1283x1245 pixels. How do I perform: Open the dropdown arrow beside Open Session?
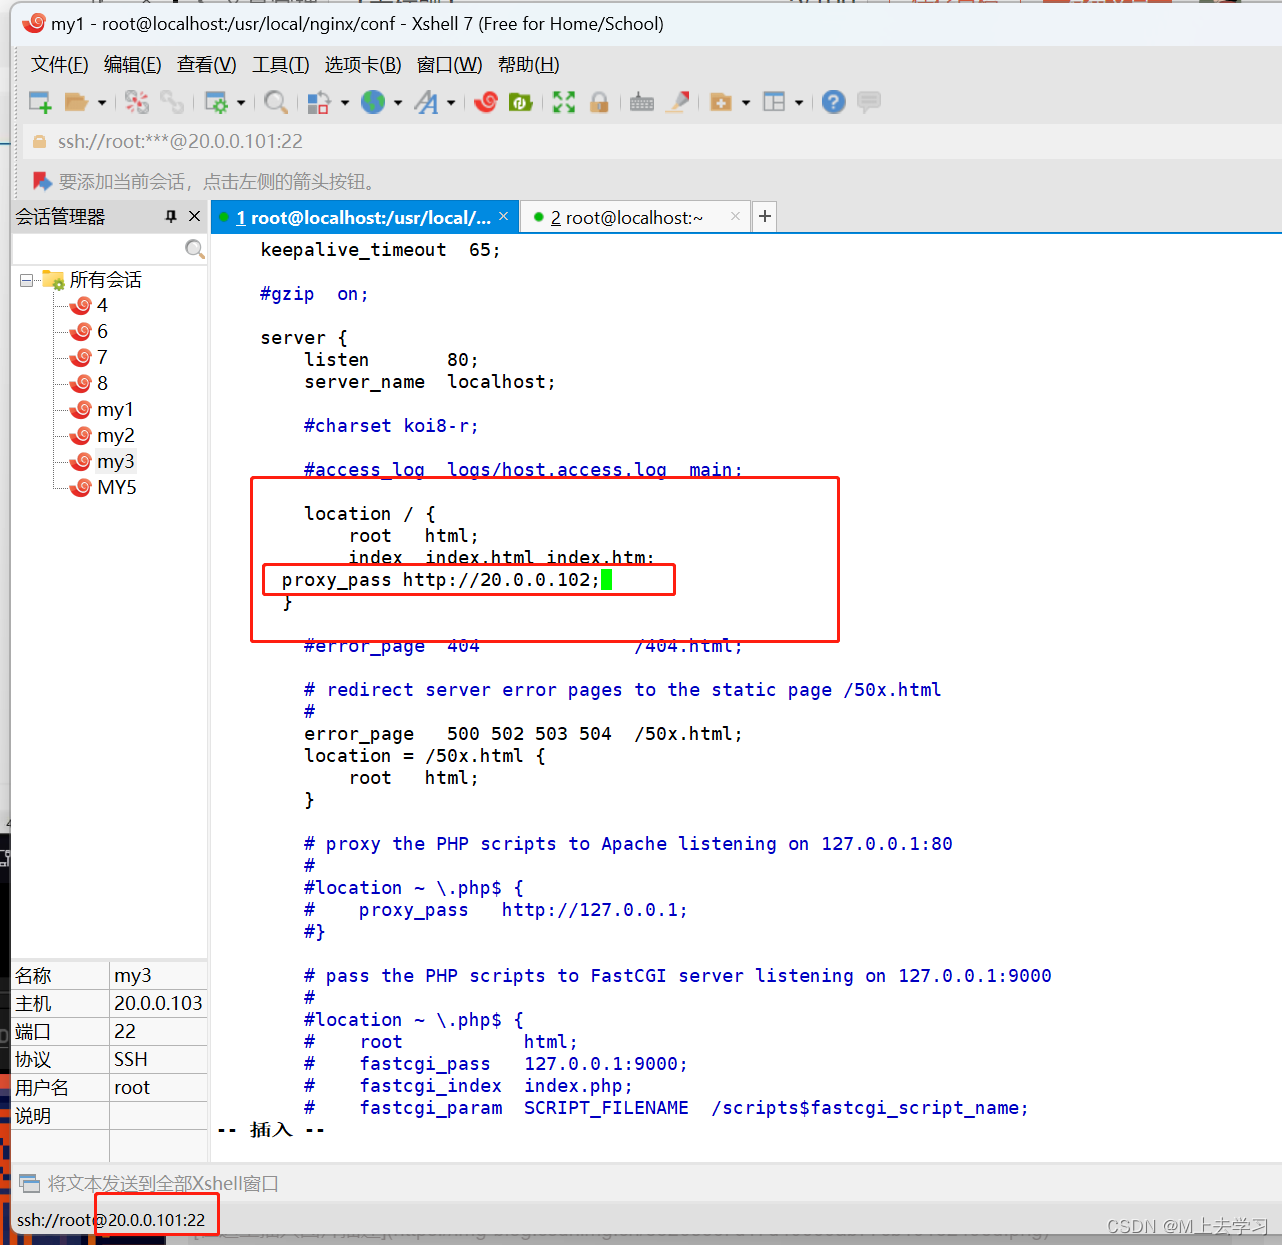point(102,102)
